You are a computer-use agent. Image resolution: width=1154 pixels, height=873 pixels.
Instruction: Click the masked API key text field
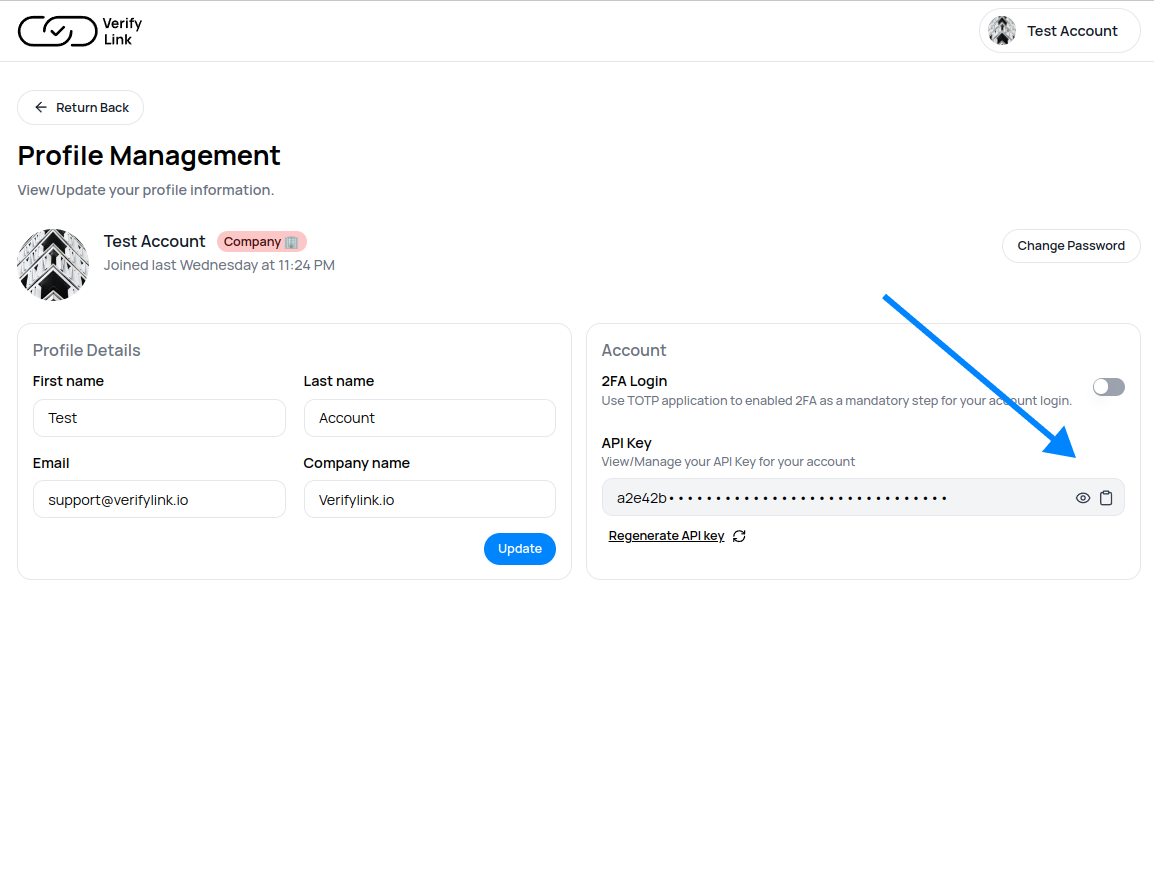[x=830, y=498]
